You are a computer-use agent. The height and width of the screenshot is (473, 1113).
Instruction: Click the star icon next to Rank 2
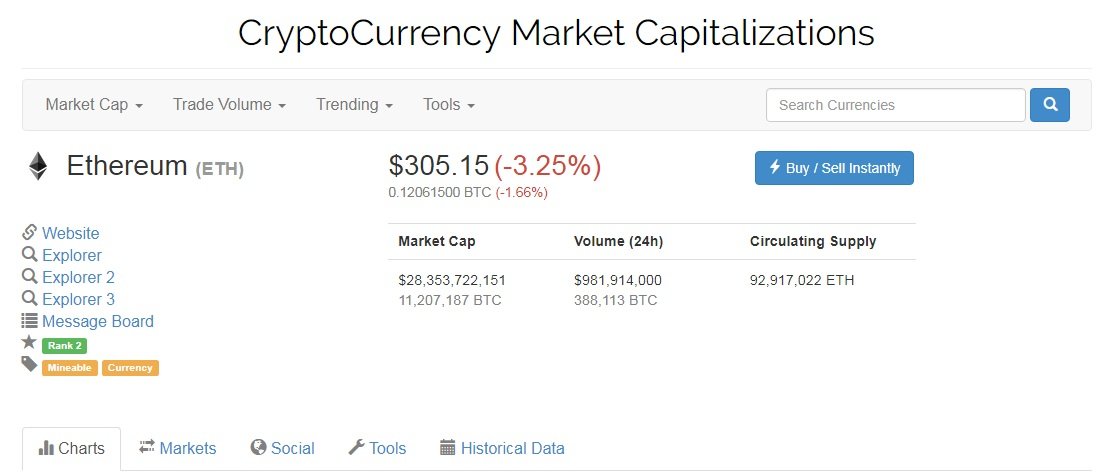coord(29,342)
